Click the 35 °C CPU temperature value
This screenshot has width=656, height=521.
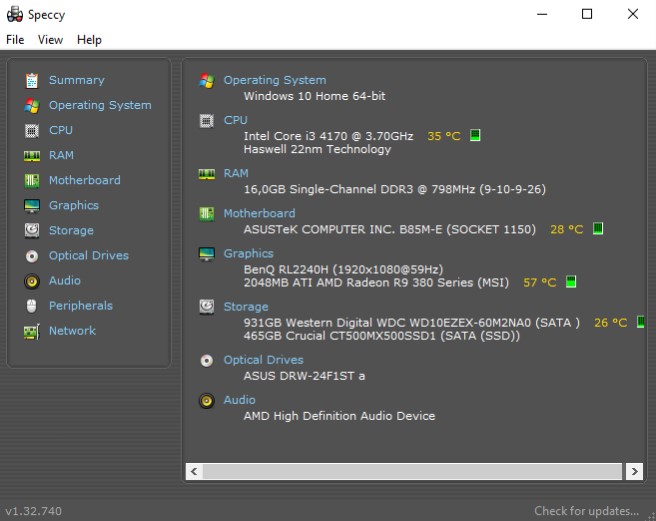[444, 136]
